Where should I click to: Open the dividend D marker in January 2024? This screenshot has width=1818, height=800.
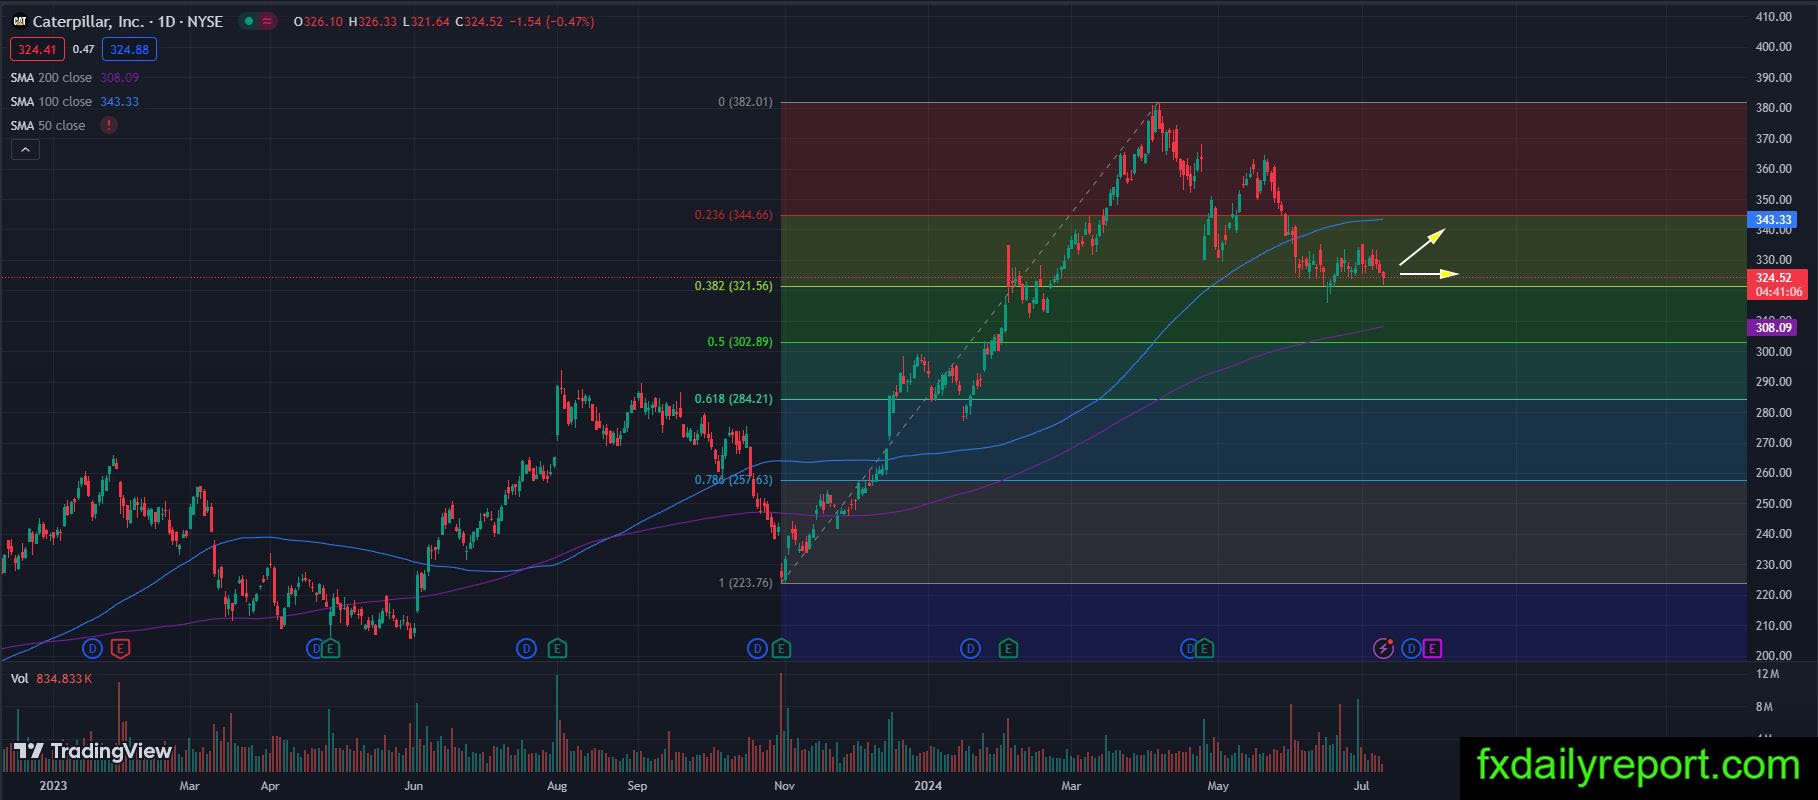pyautogui.click(x=970, y=649)
